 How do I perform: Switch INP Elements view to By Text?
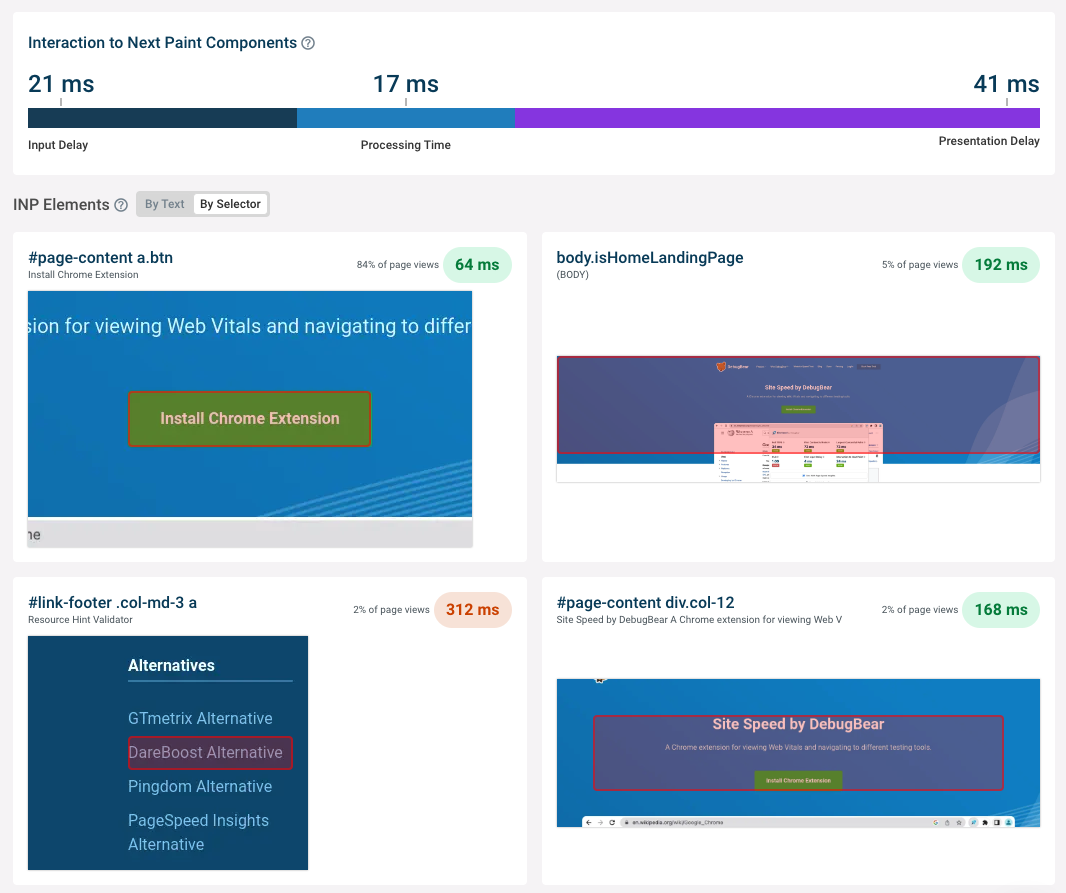click(x=165, y=204)
